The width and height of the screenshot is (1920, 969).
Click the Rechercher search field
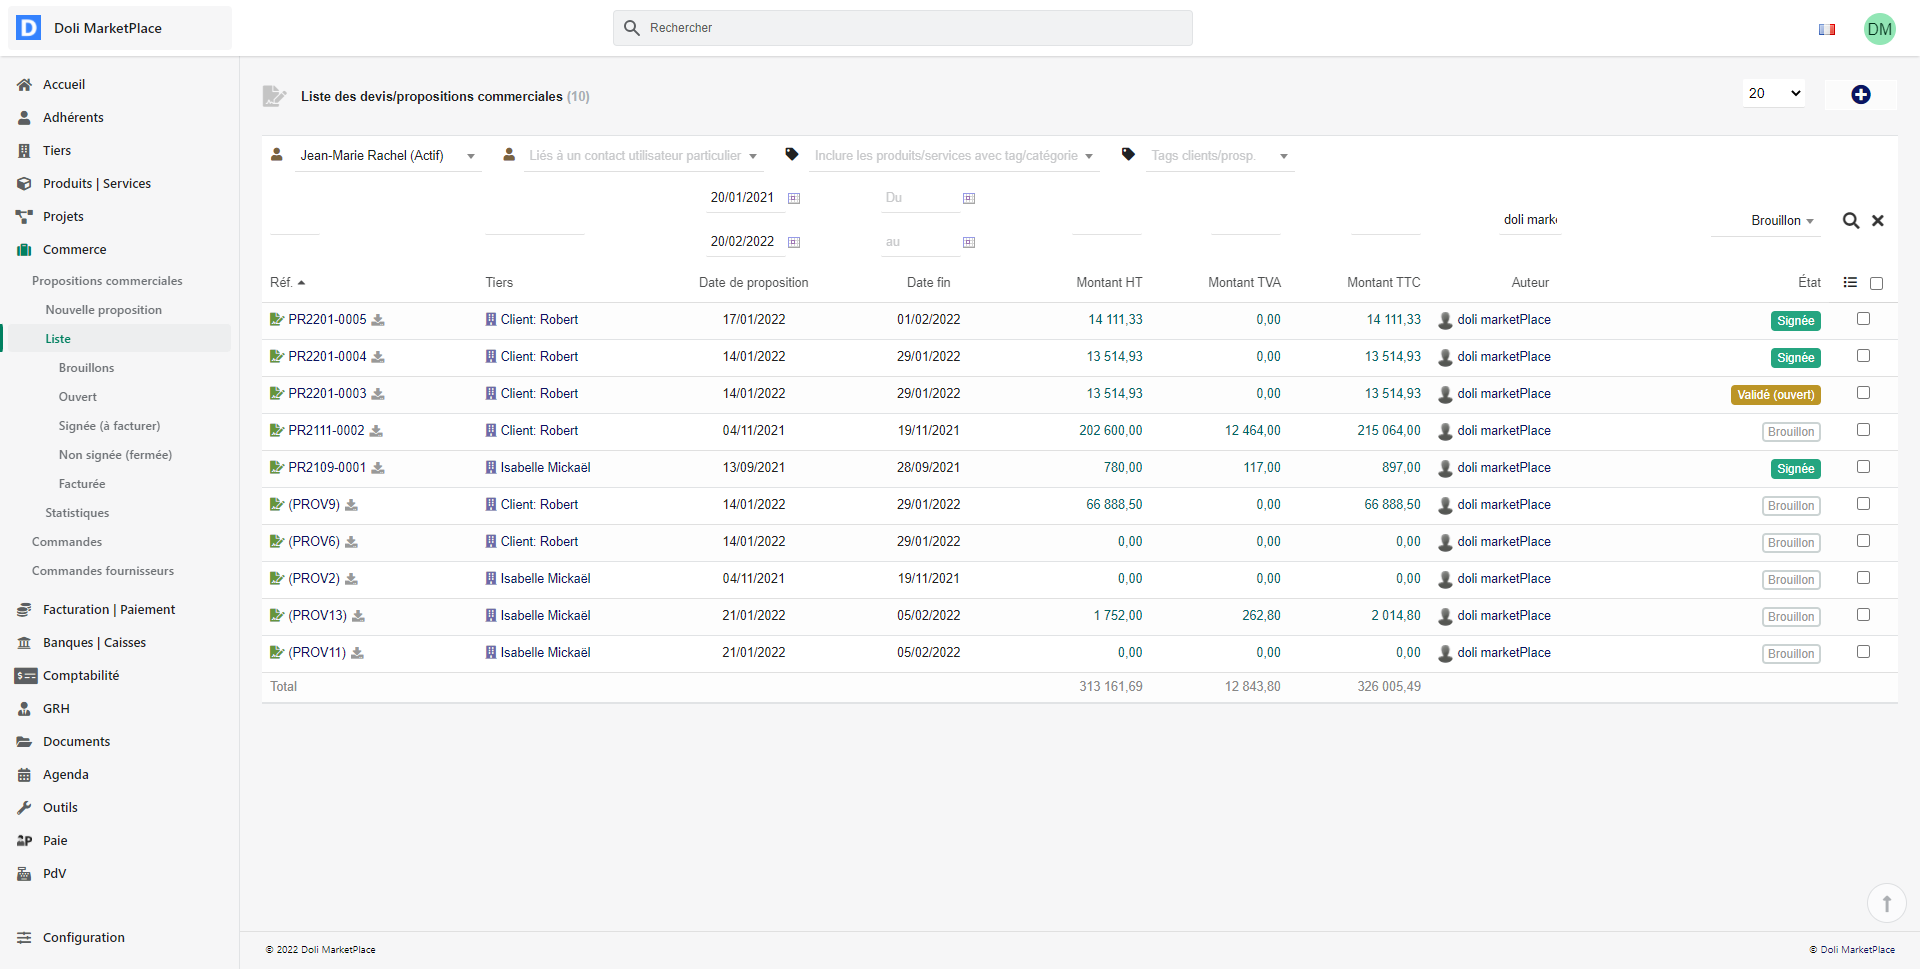[x=902, y=28]
